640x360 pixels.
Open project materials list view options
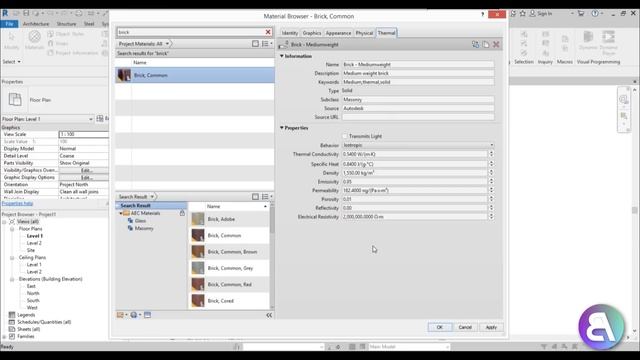(267, 44)
